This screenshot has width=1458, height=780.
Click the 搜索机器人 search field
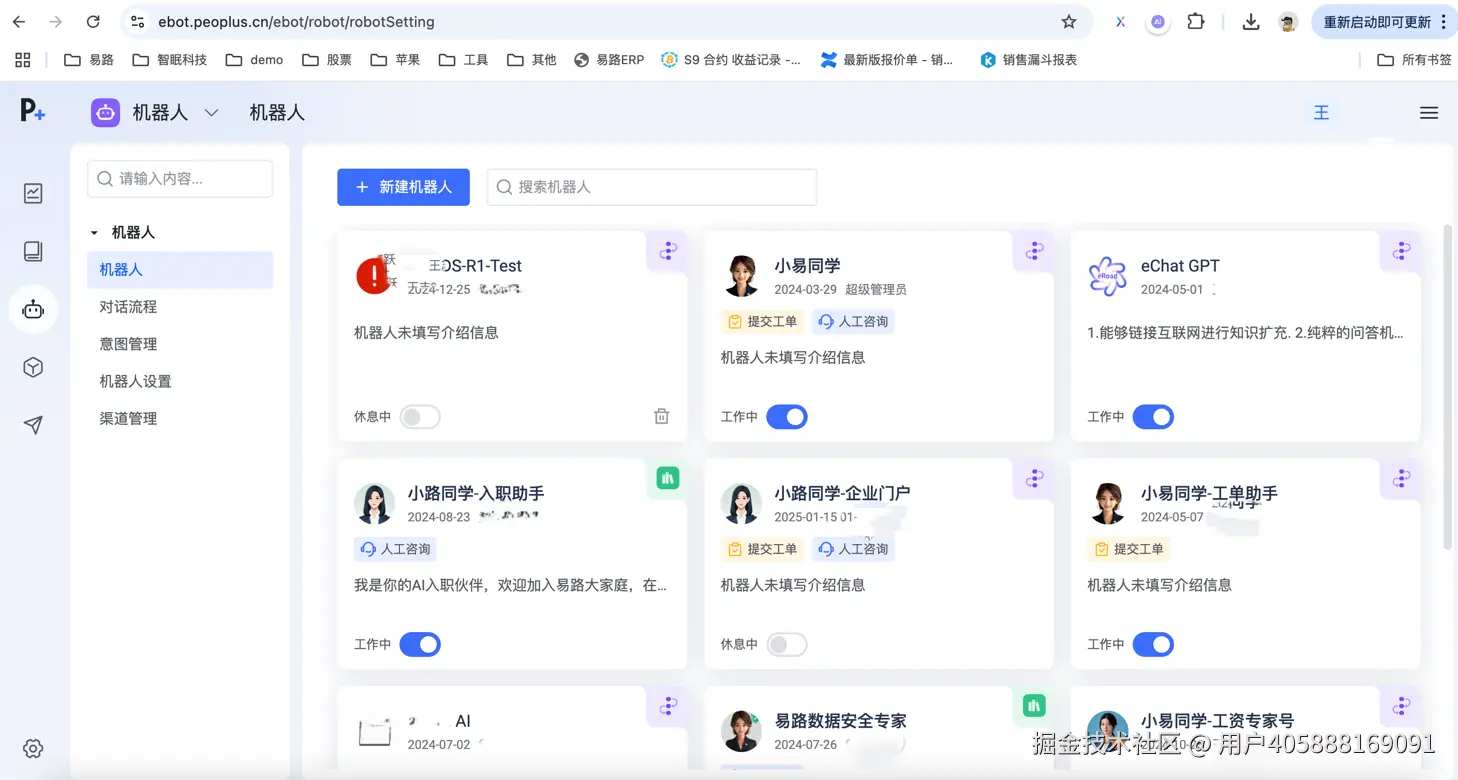click(x=651, y=187)
